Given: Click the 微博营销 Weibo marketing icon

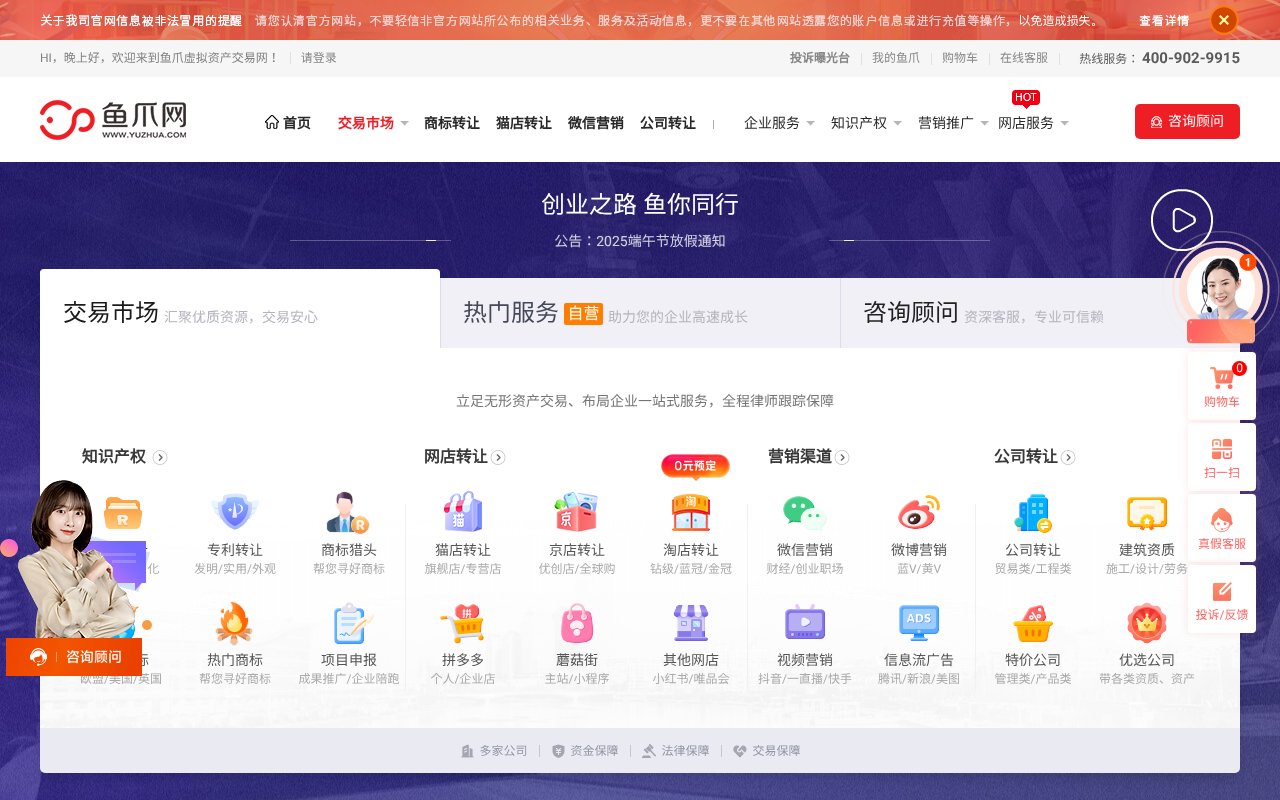Looking at the screenshot, I should coord(920,513).
